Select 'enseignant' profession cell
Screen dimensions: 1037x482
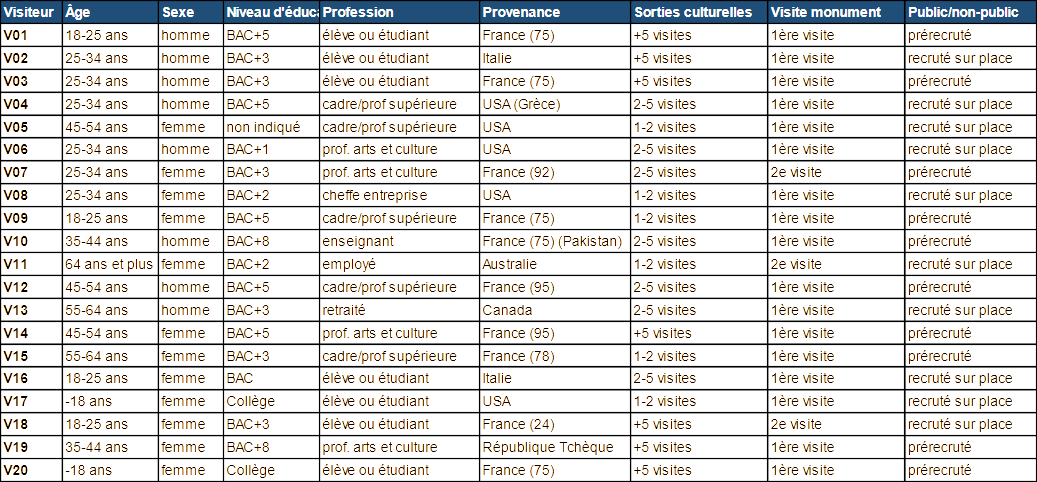[399, 241]
